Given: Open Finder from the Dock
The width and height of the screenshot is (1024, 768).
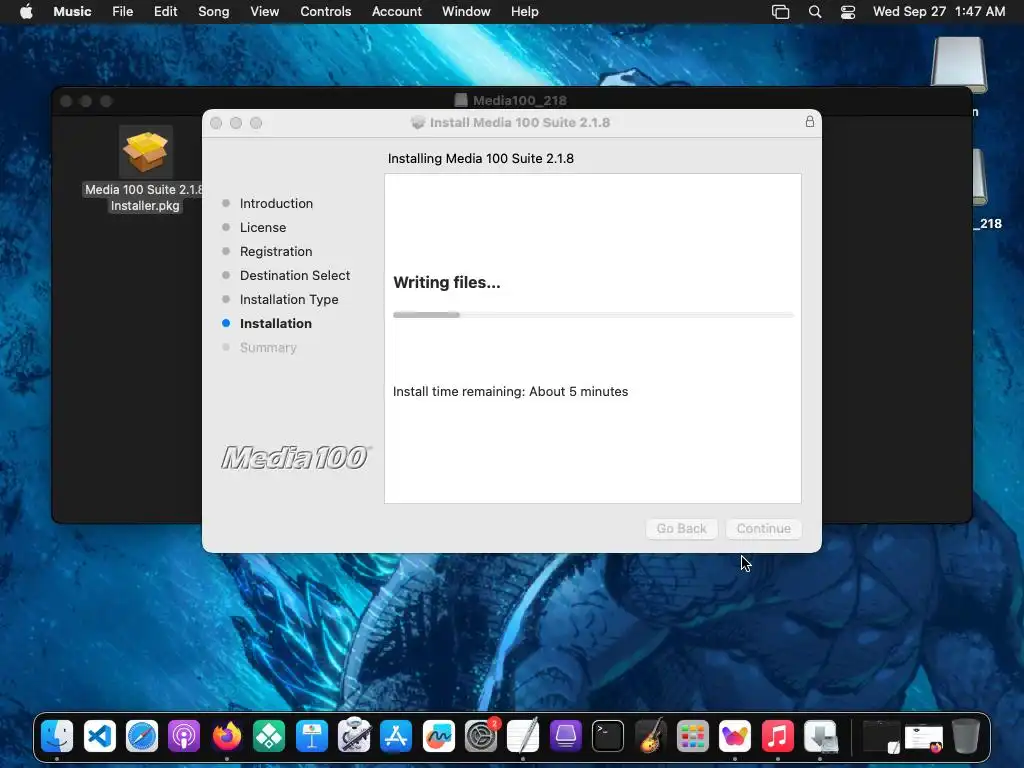Looking at the screenshot, I should (57, 737).
